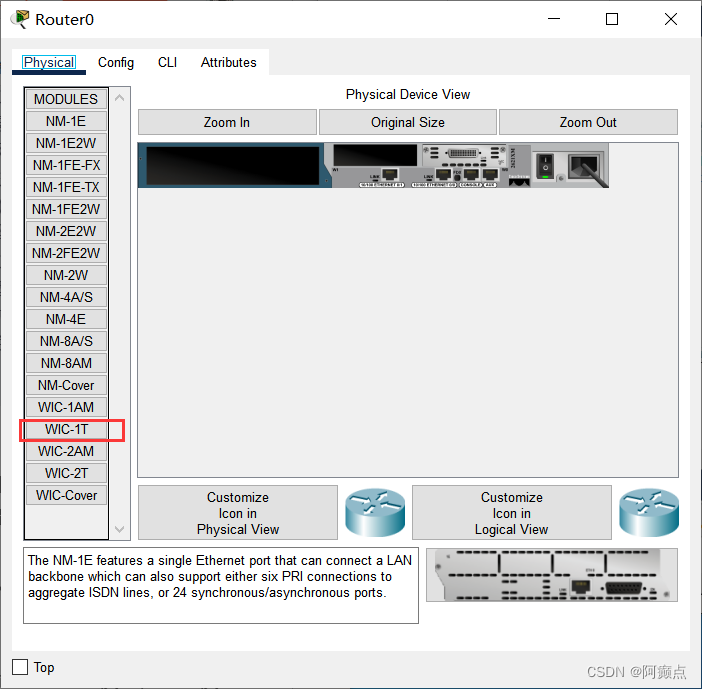Select the WIC-1AM module
This screenshot has height=689, width=702.
click(x=66, y=407)
